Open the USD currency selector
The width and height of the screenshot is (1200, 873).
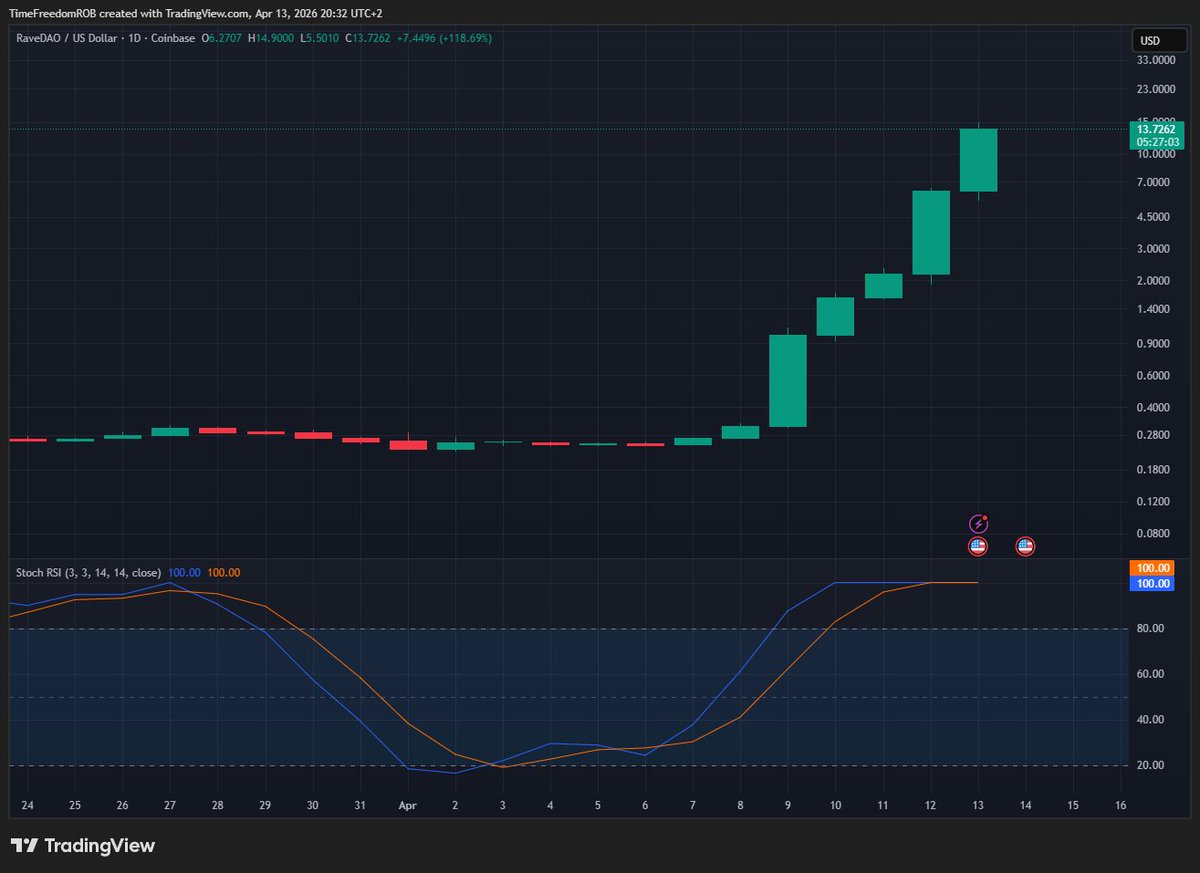[x=1151, y=41]
